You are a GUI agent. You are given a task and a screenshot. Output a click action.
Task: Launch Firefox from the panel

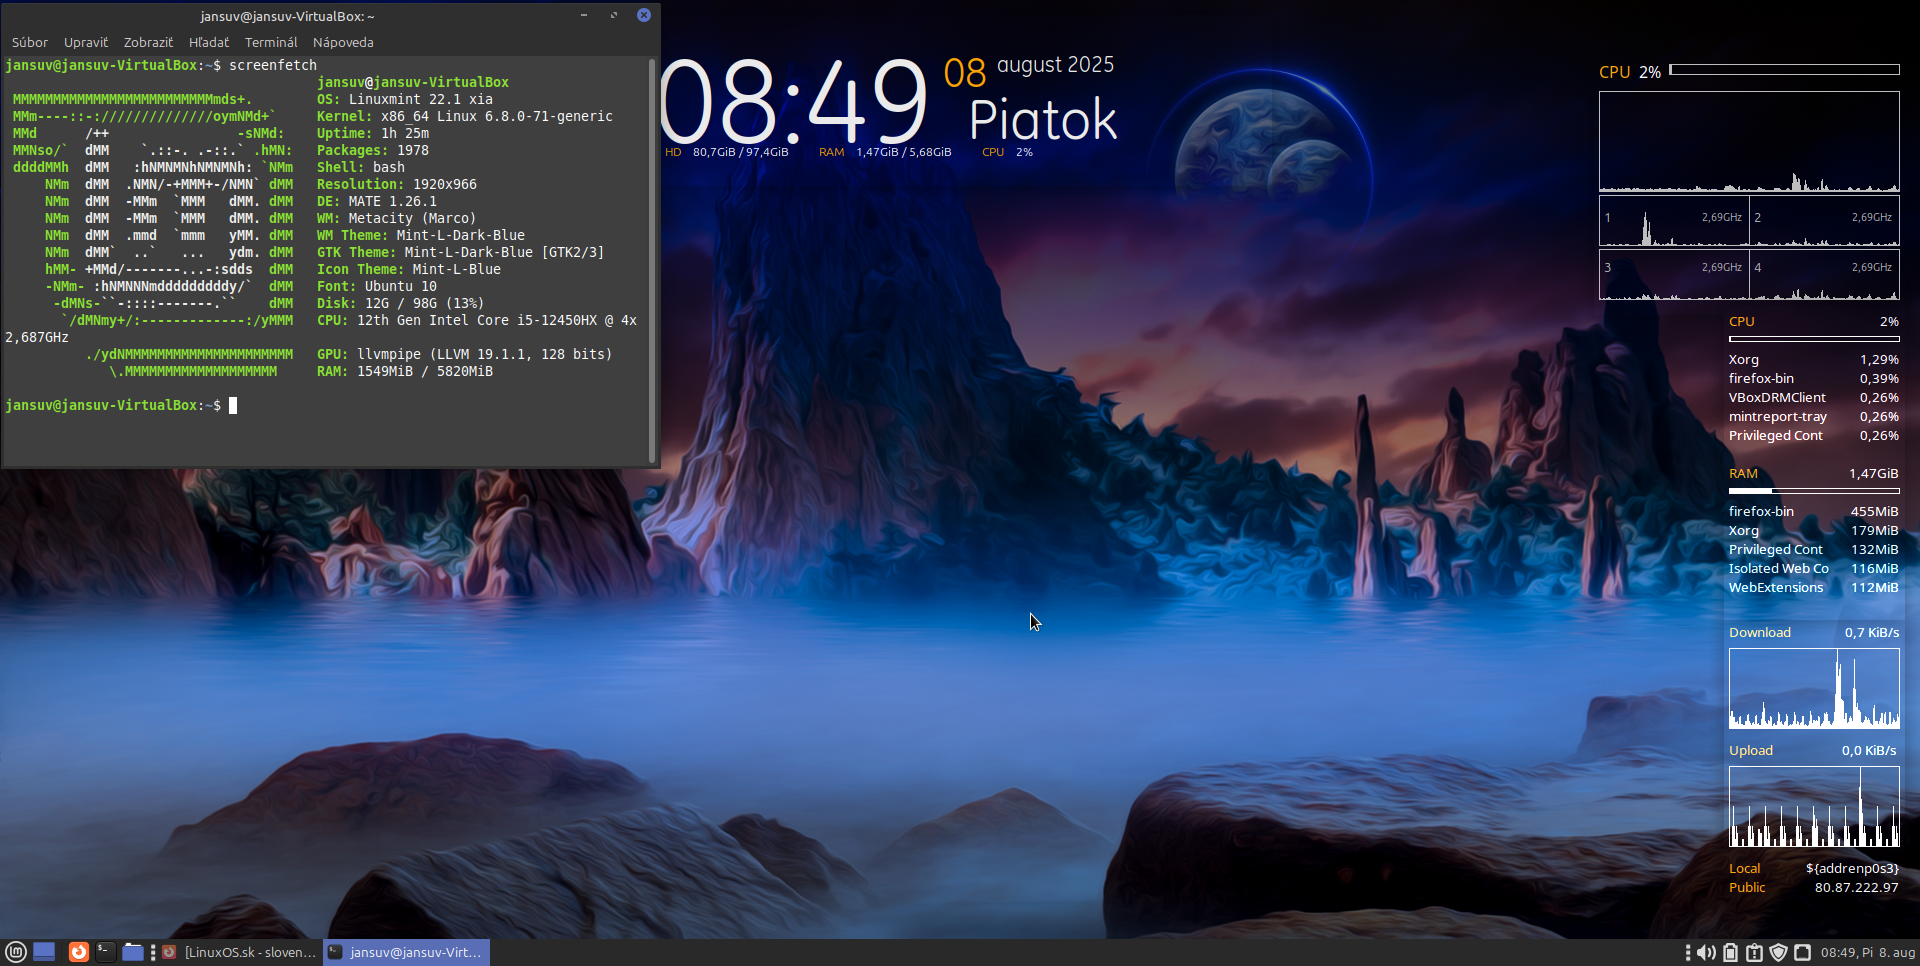point(79,952)
